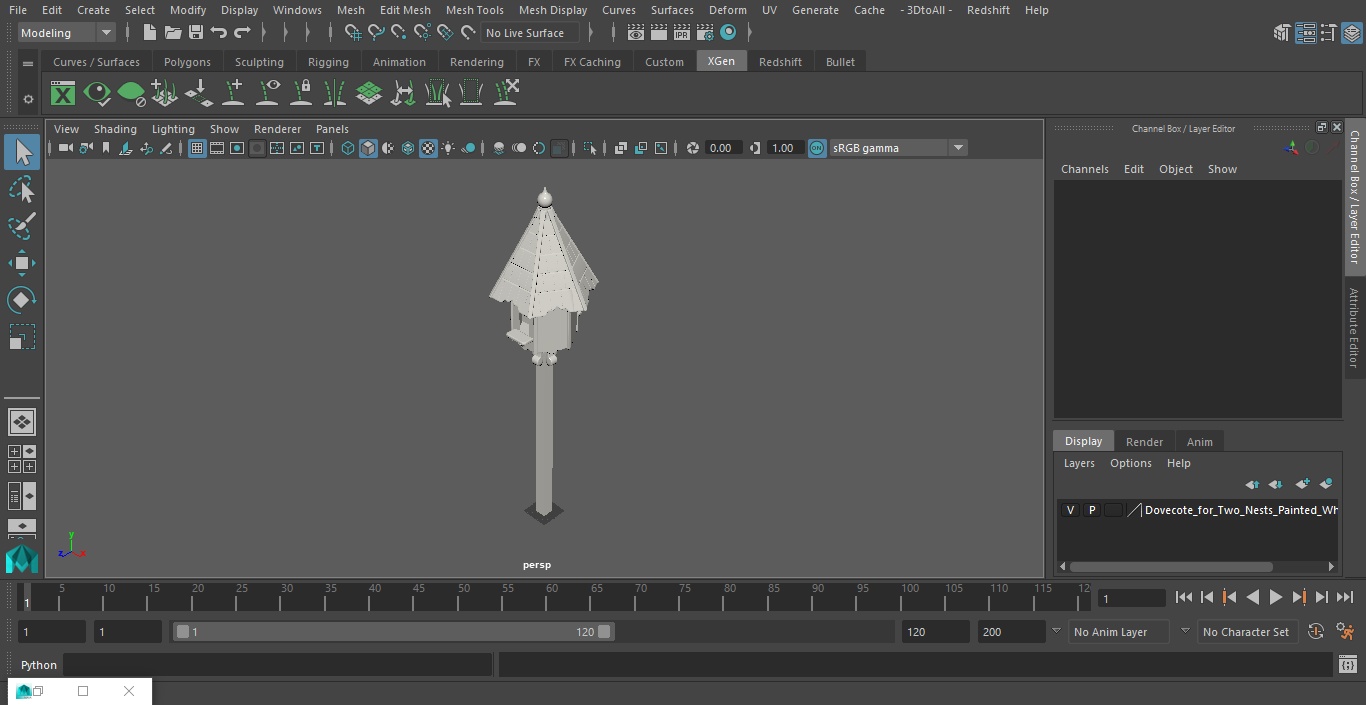
Task: Click the XGen guide with lock icon
Action: (301, 93)
